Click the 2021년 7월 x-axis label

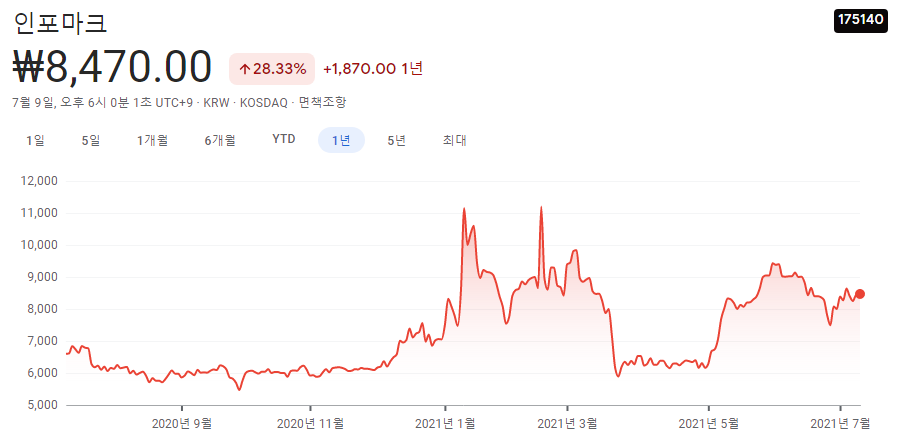coord(840,424)
